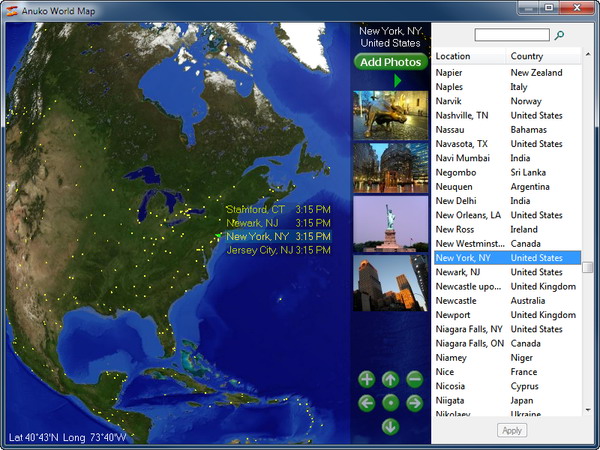This screenshot has height=450, width=600.
Task: Click the list scrollbar up arrow
Action: 588,55
